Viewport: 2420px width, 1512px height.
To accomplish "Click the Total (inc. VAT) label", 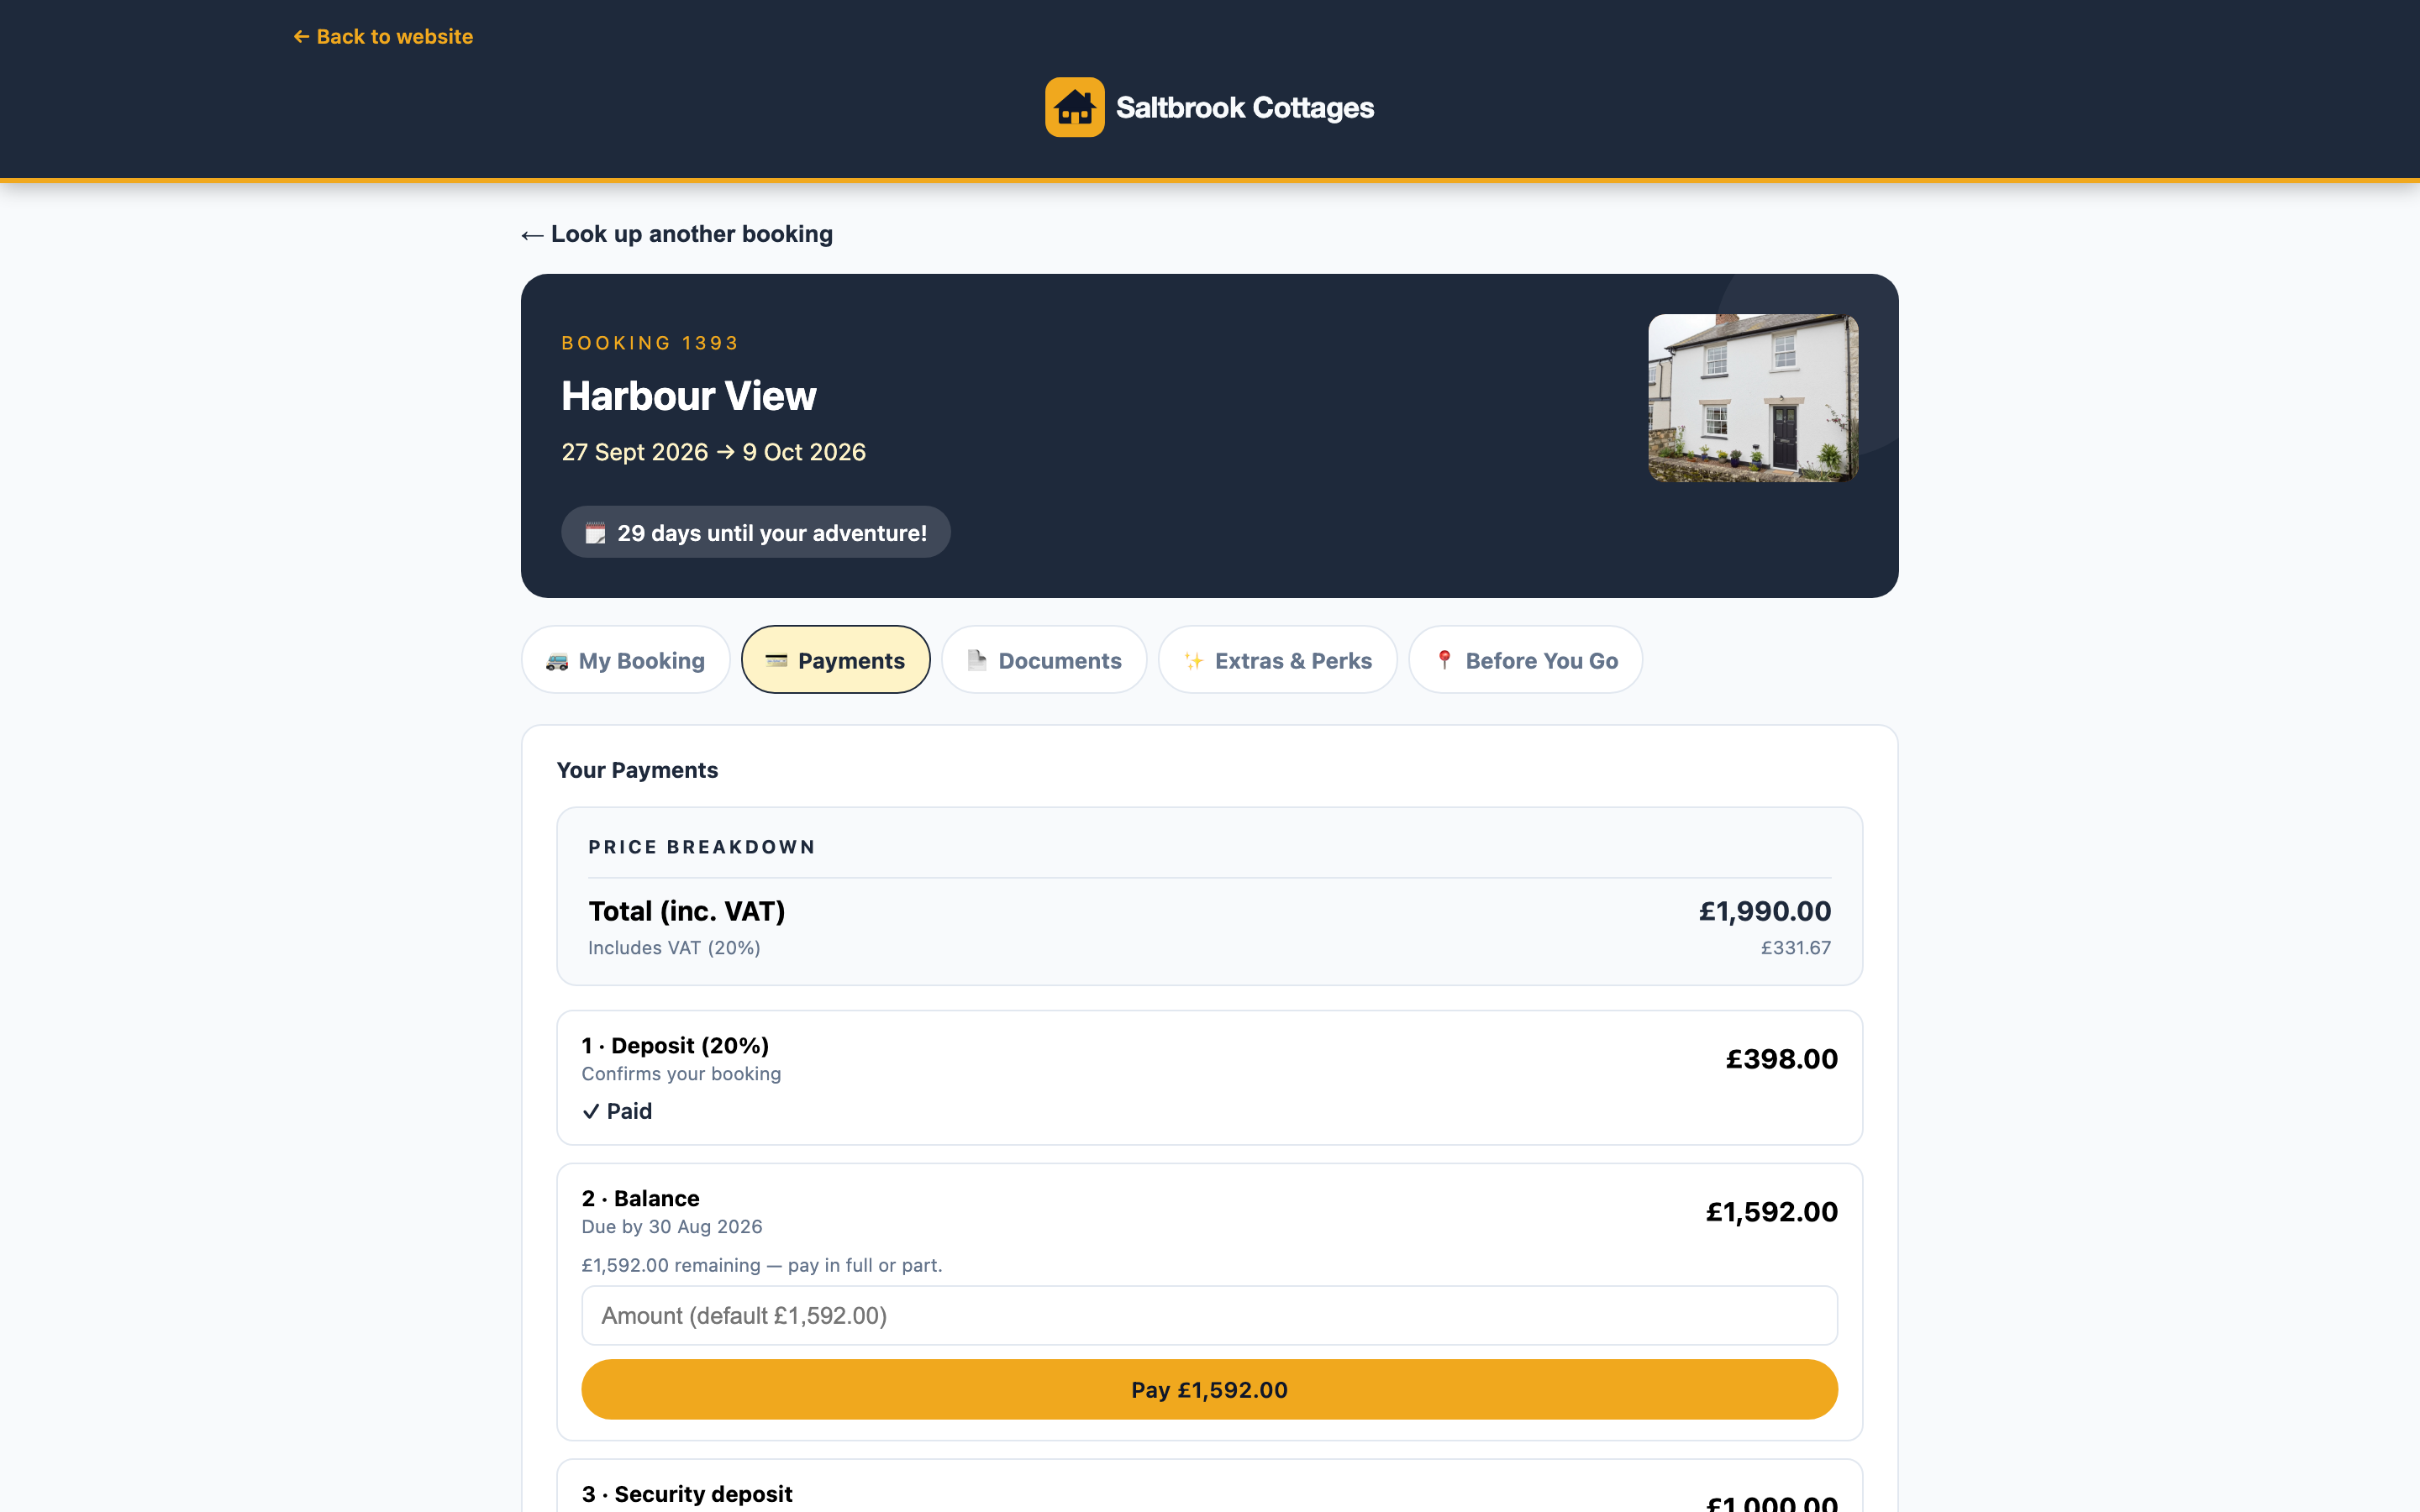I will point(687,911).
